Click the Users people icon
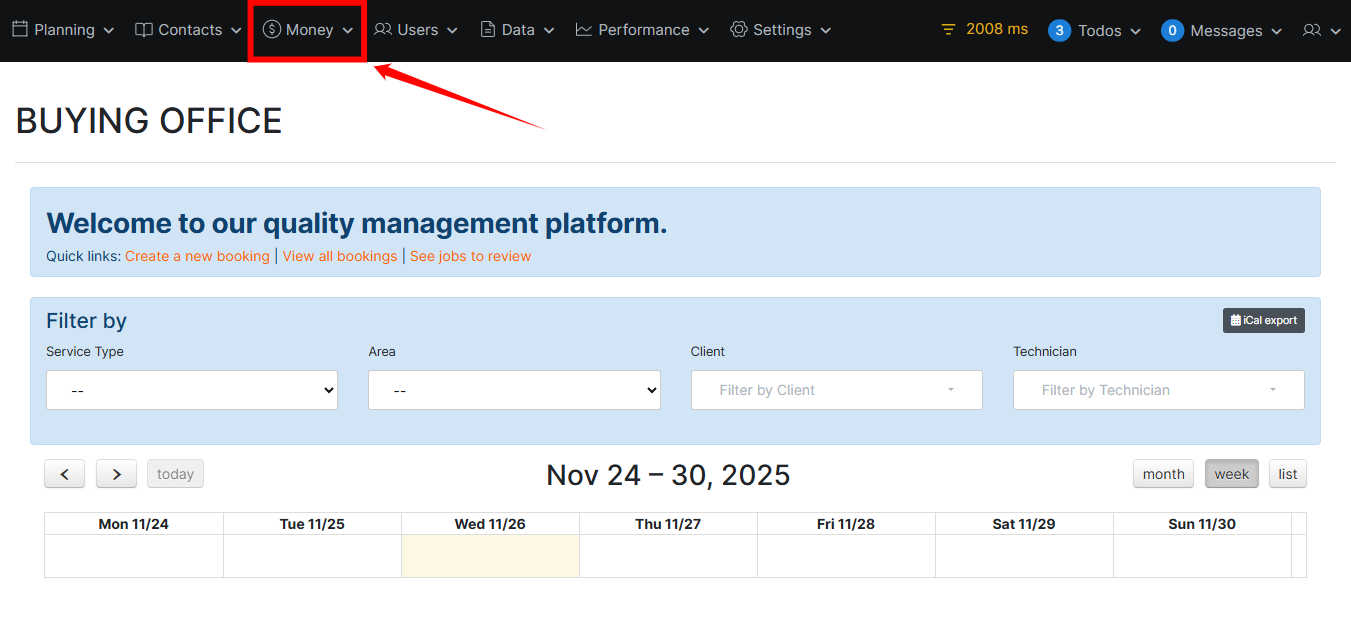 coord(383,30)
